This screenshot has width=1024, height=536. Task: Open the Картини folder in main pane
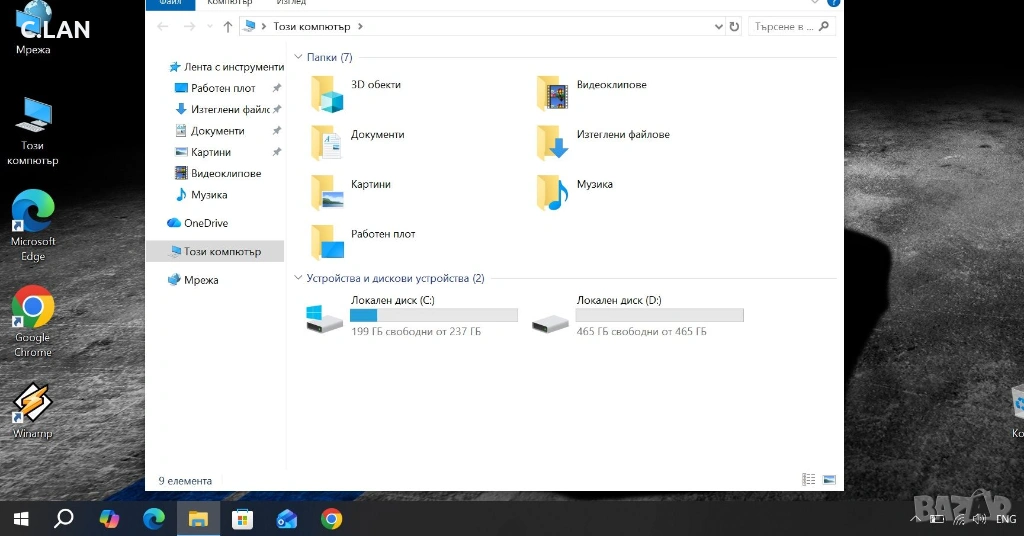(351, 192)
